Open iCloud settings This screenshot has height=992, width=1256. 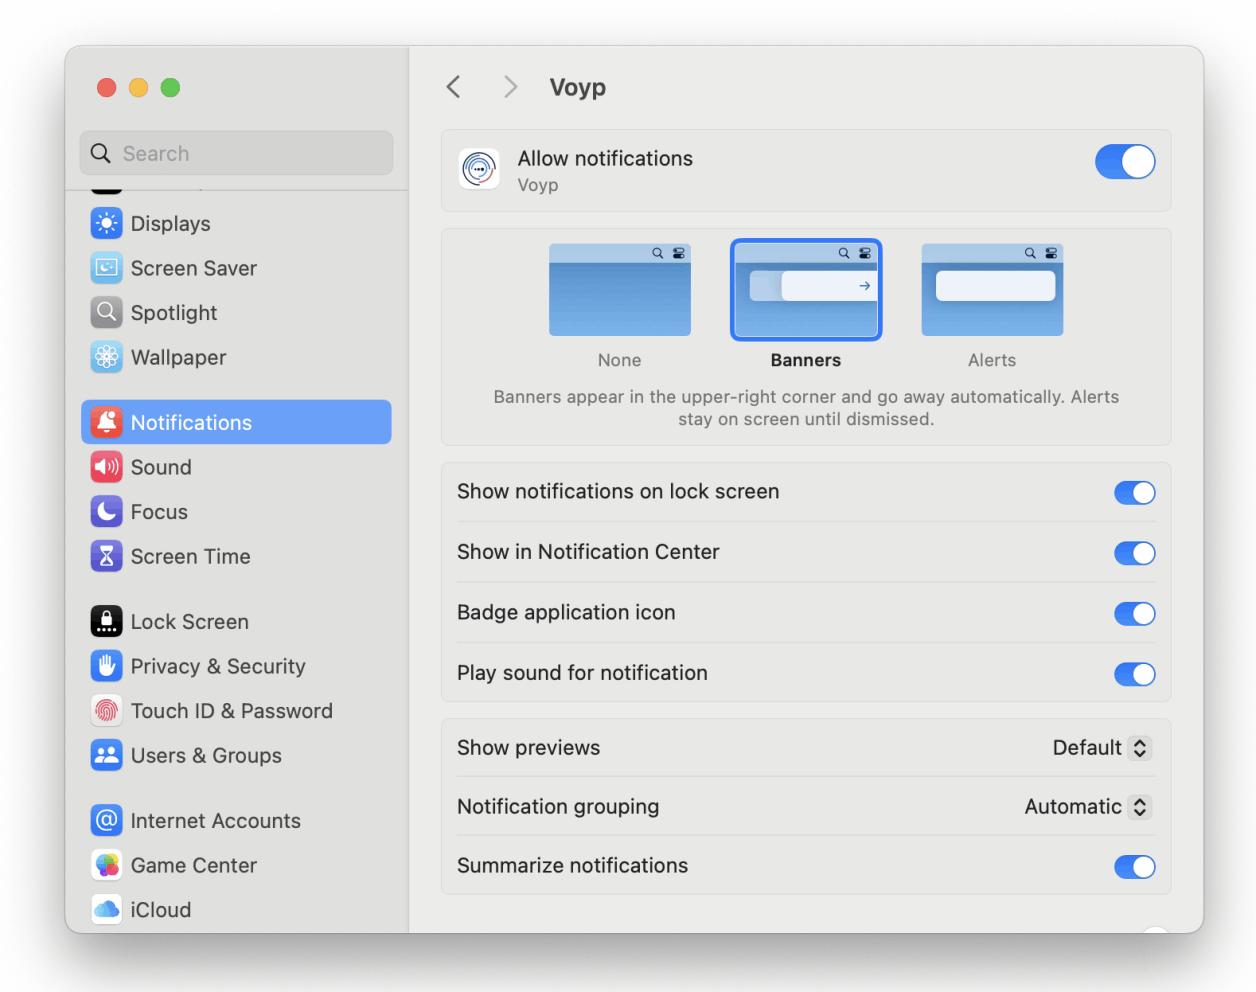160,909
